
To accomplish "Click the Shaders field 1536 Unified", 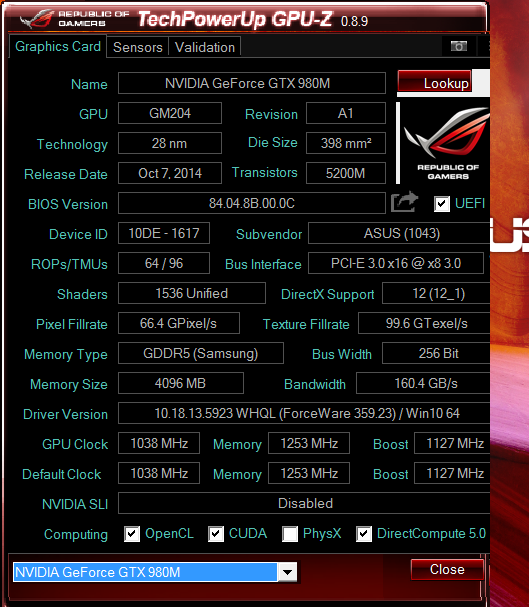I will tap(192, 293).
